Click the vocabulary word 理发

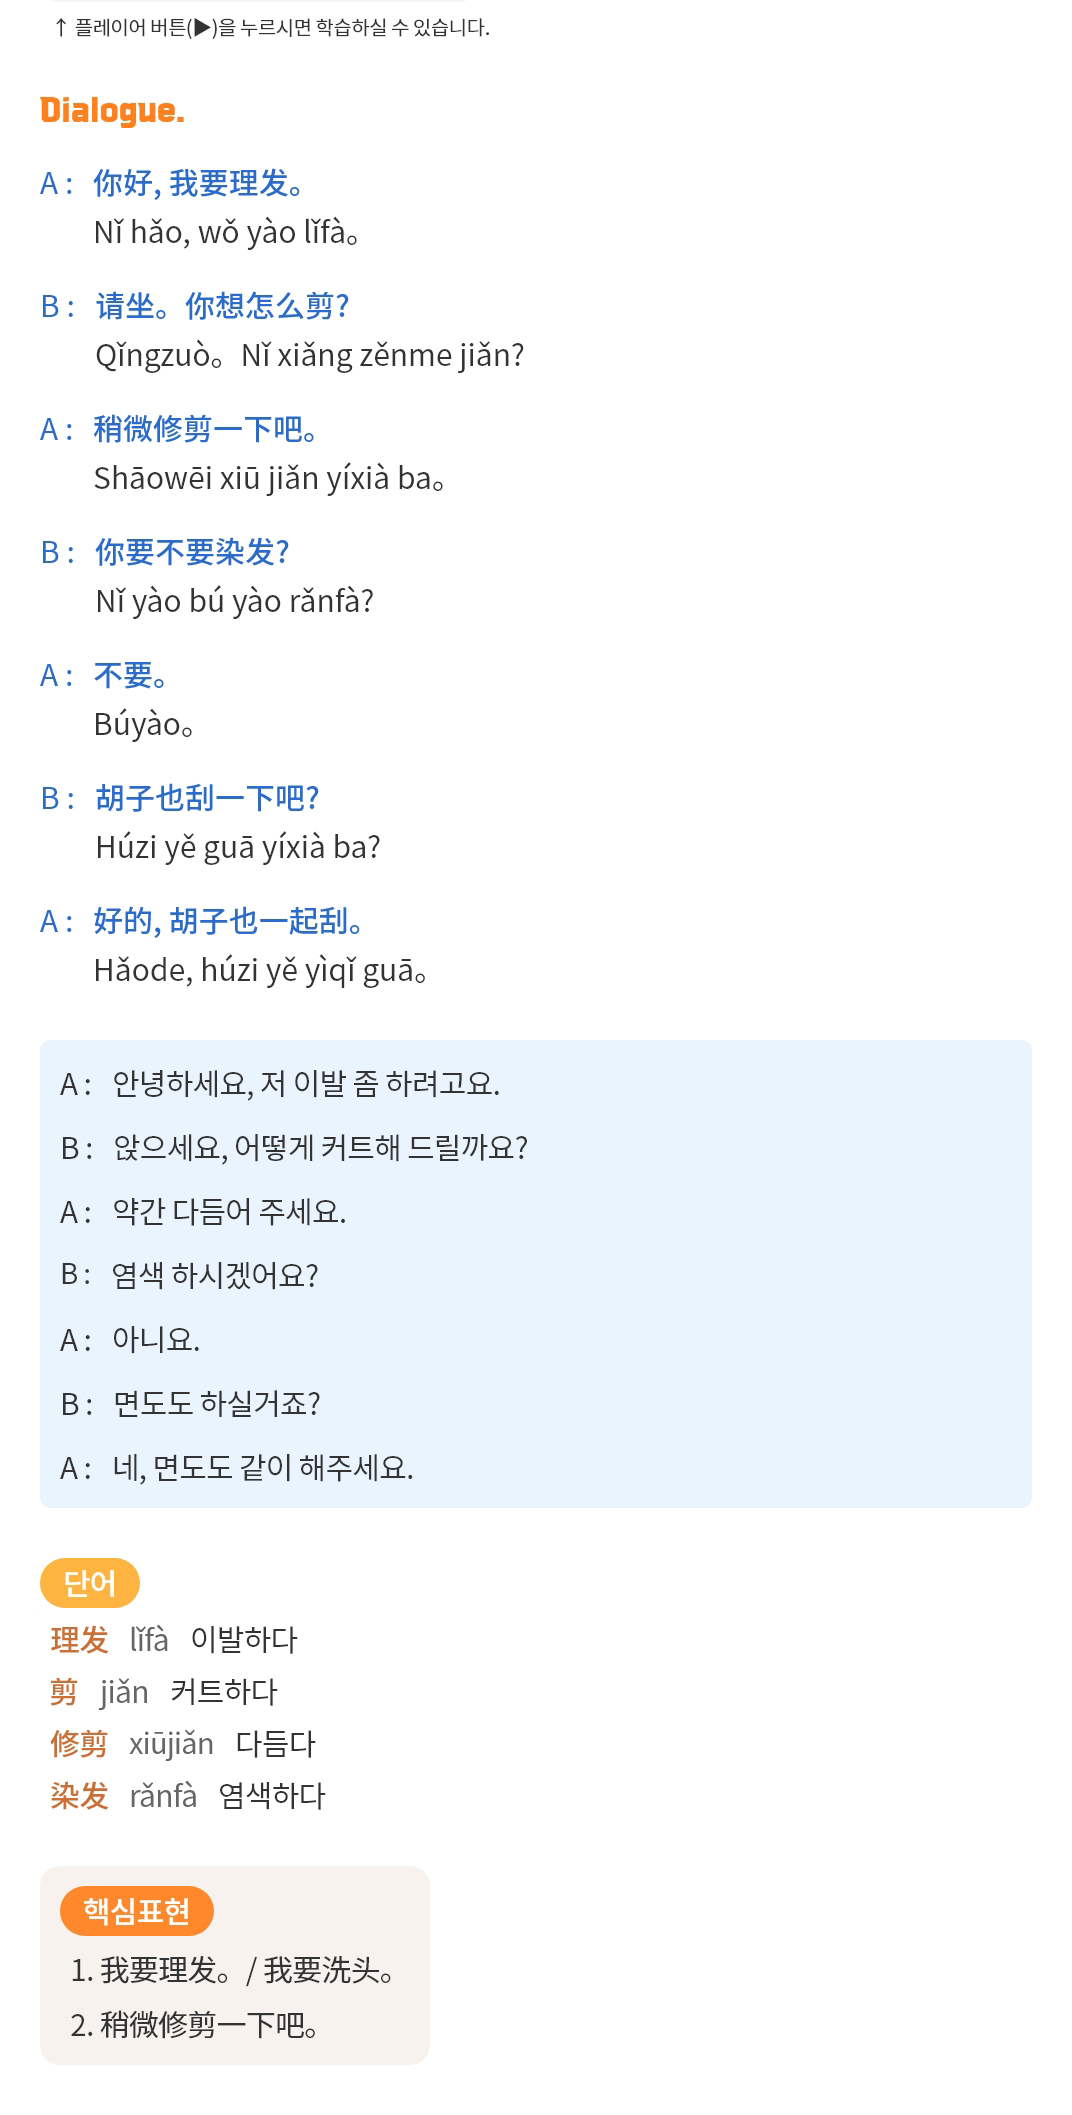[x=79, y=1640]
